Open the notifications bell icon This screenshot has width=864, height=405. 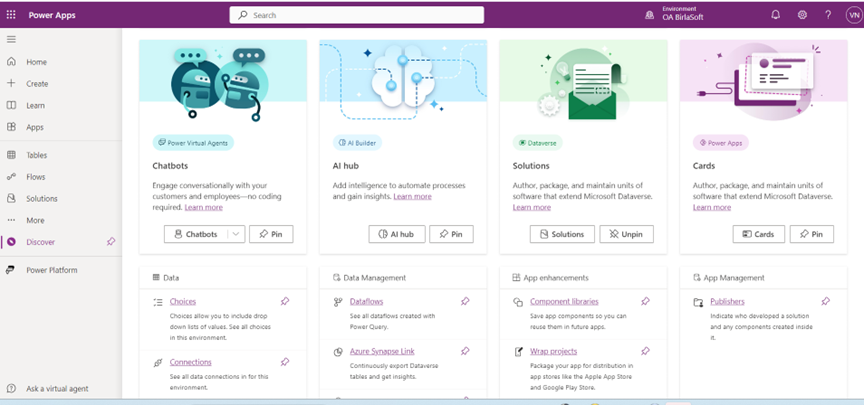pos(775,15)
